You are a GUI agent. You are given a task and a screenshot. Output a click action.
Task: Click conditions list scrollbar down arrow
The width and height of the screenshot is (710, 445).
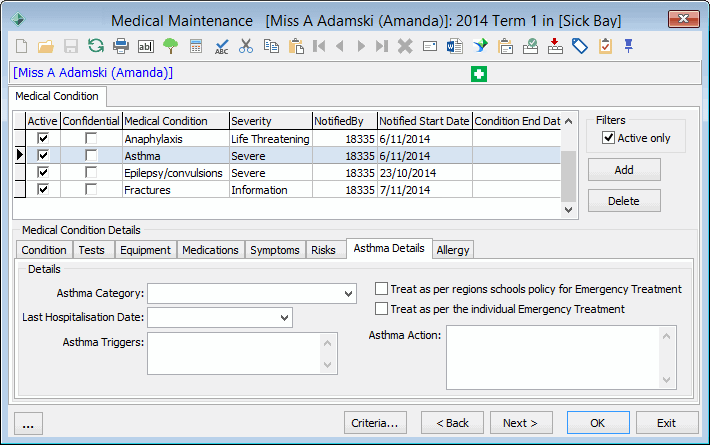(569, 210)
